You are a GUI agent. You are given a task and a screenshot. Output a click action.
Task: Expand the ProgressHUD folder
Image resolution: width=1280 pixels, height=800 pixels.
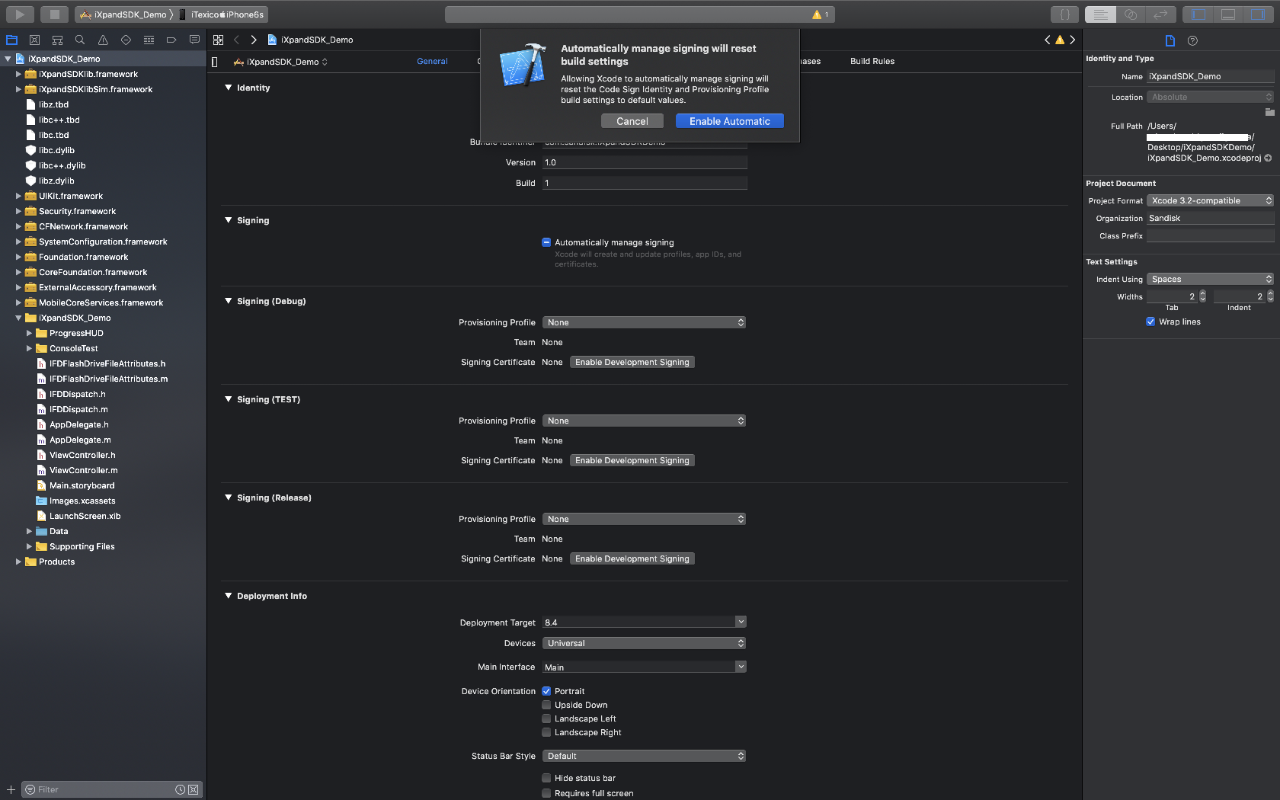click(29, 333)
